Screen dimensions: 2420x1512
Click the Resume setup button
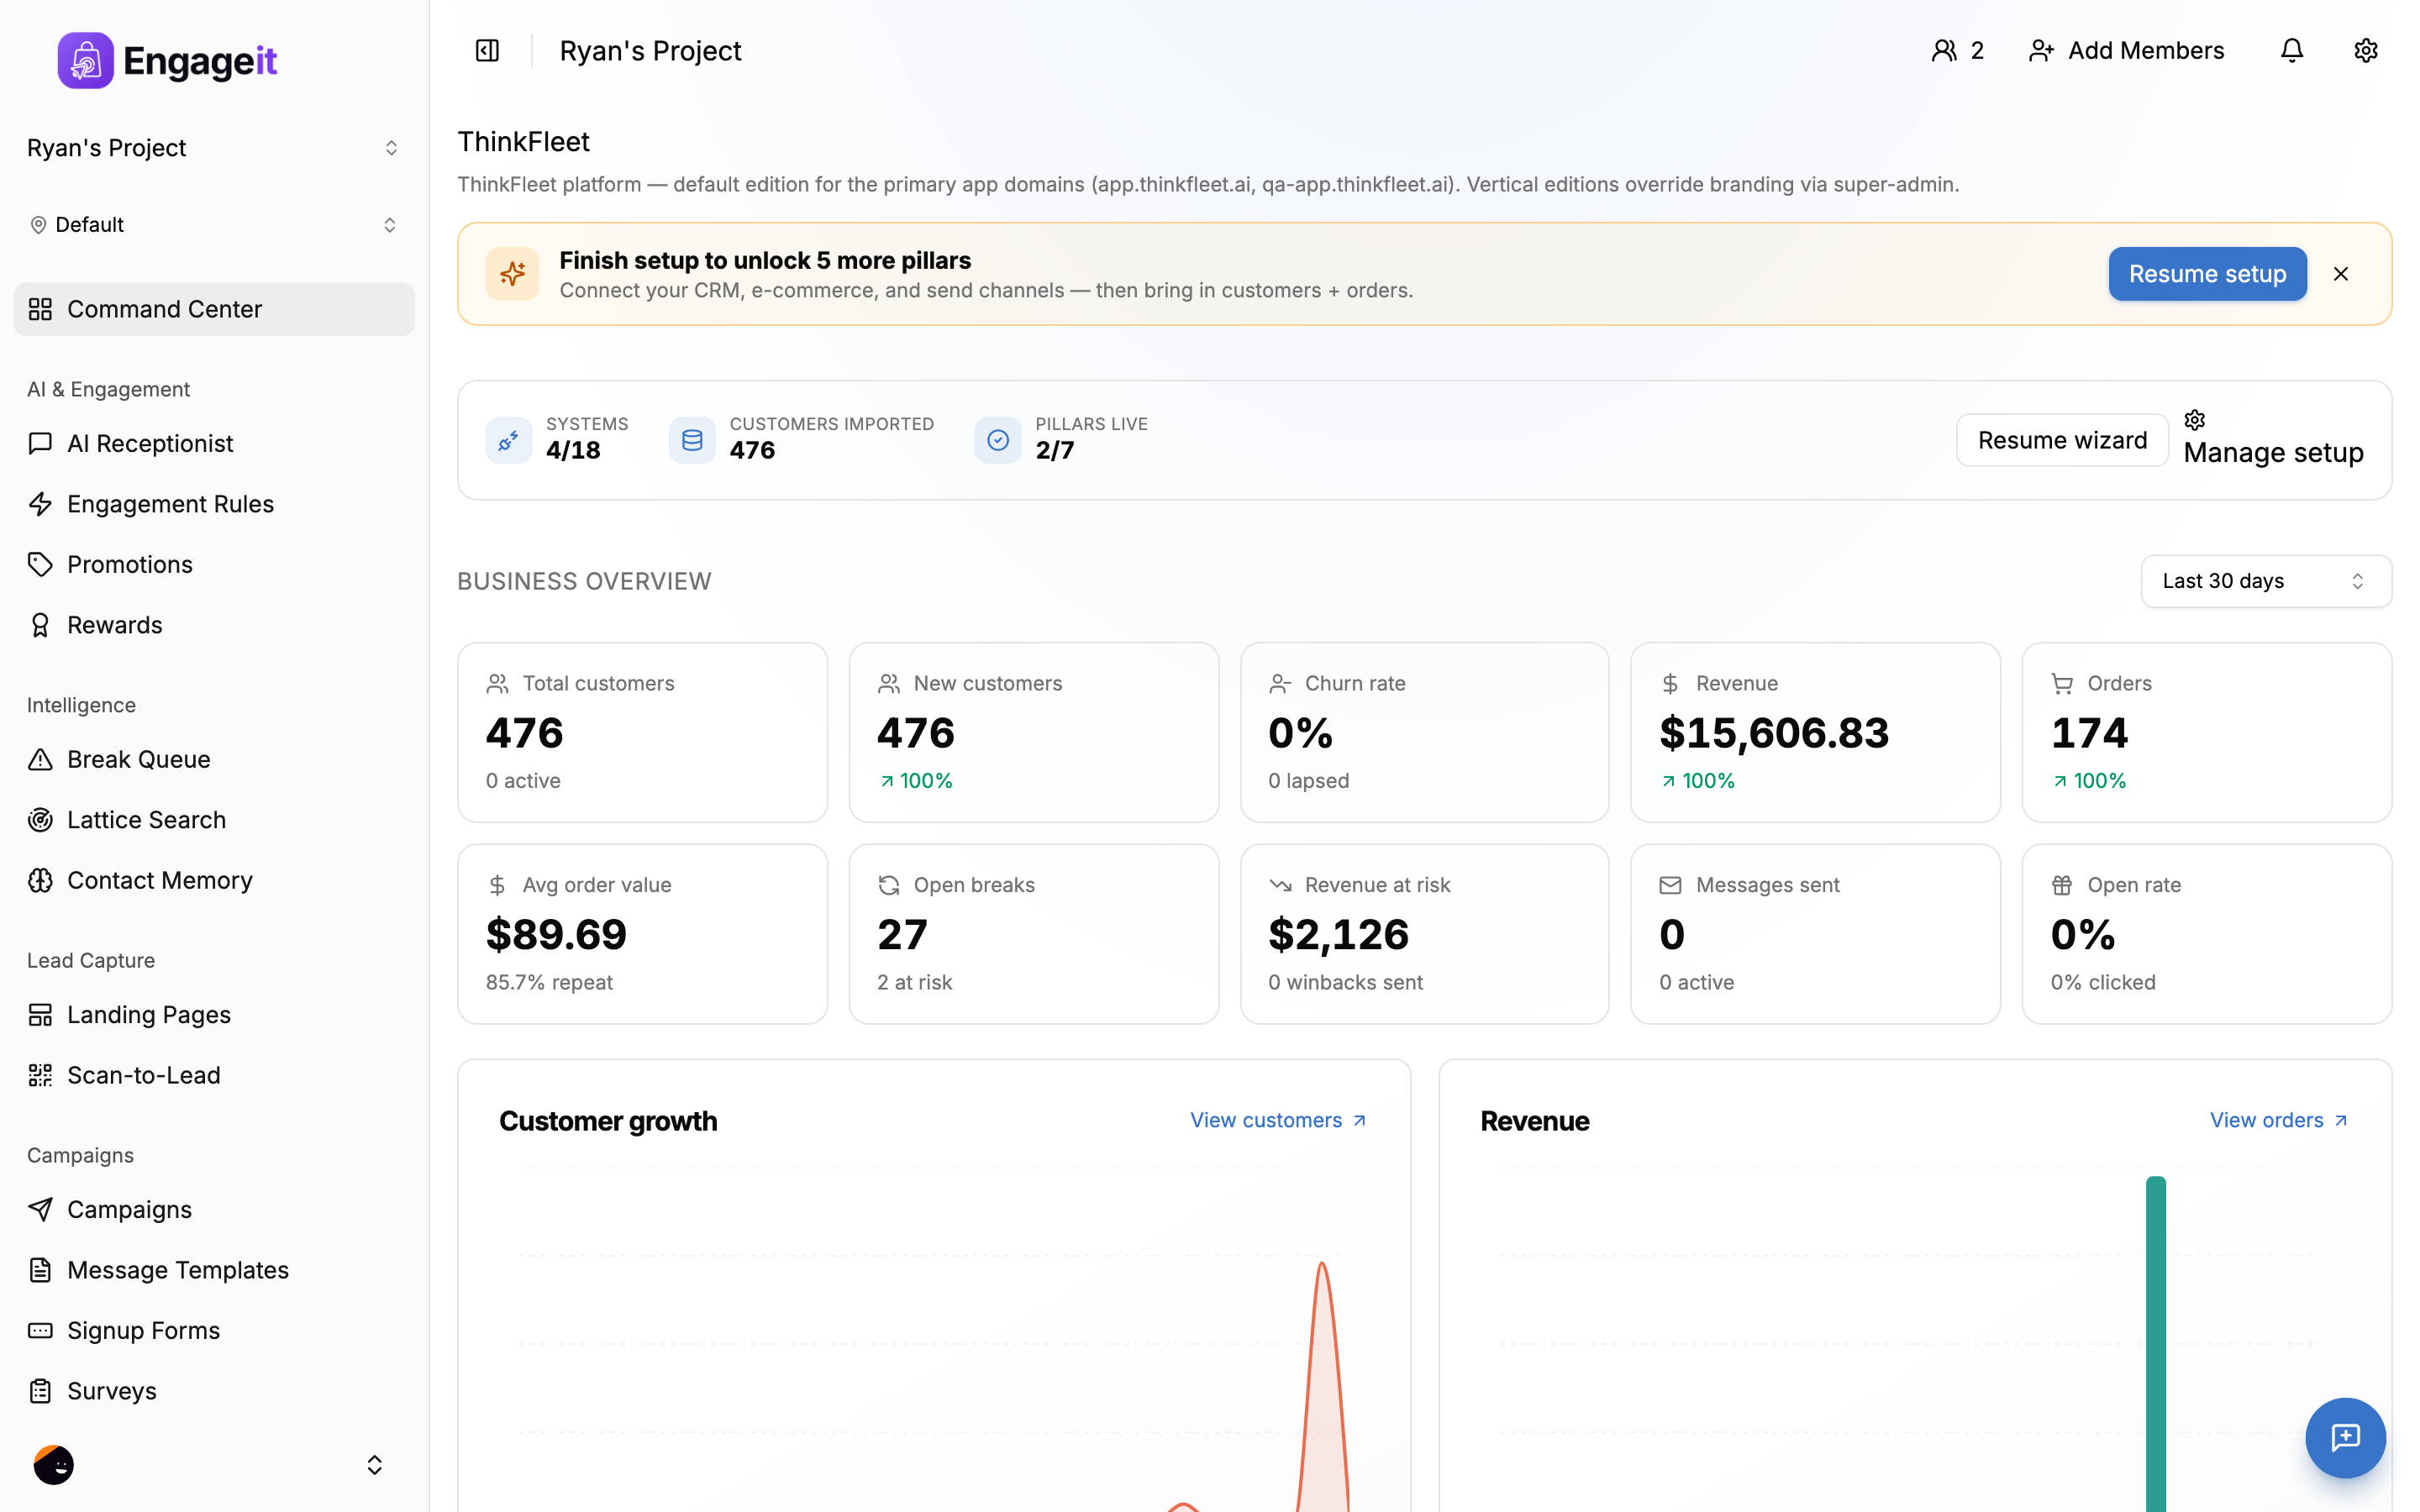click(x=2207, y=274)
